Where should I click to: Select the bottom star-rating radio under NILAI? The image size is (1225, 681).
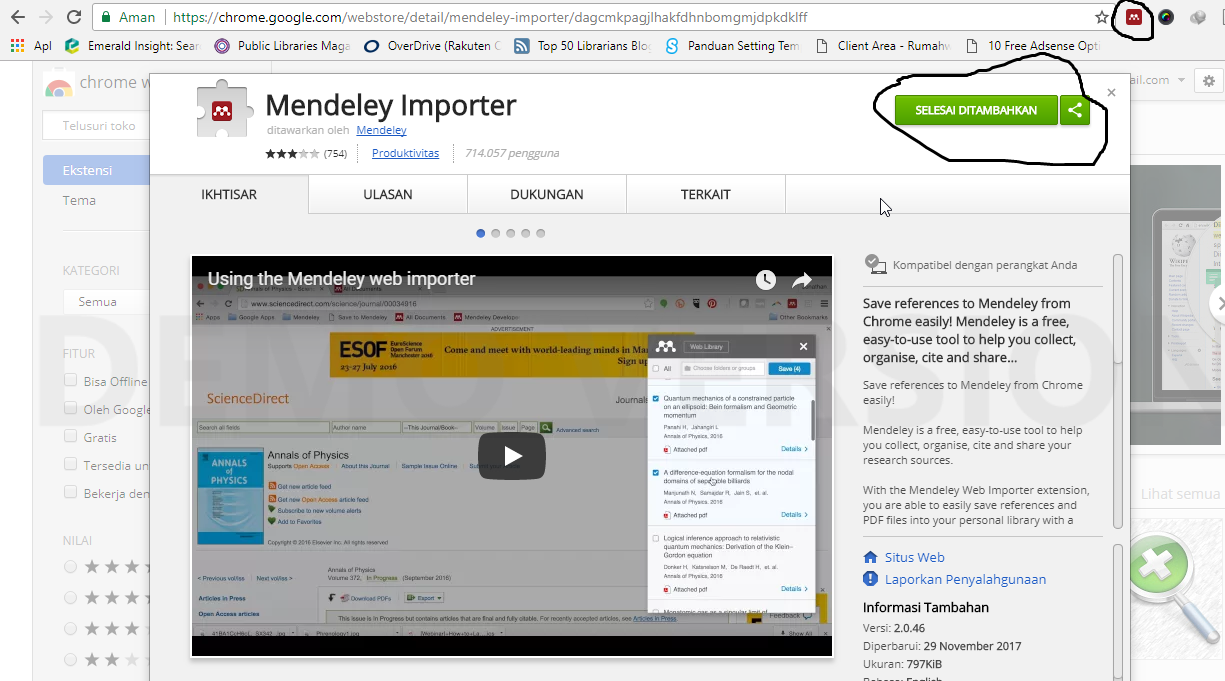click(x=71, y=660)
